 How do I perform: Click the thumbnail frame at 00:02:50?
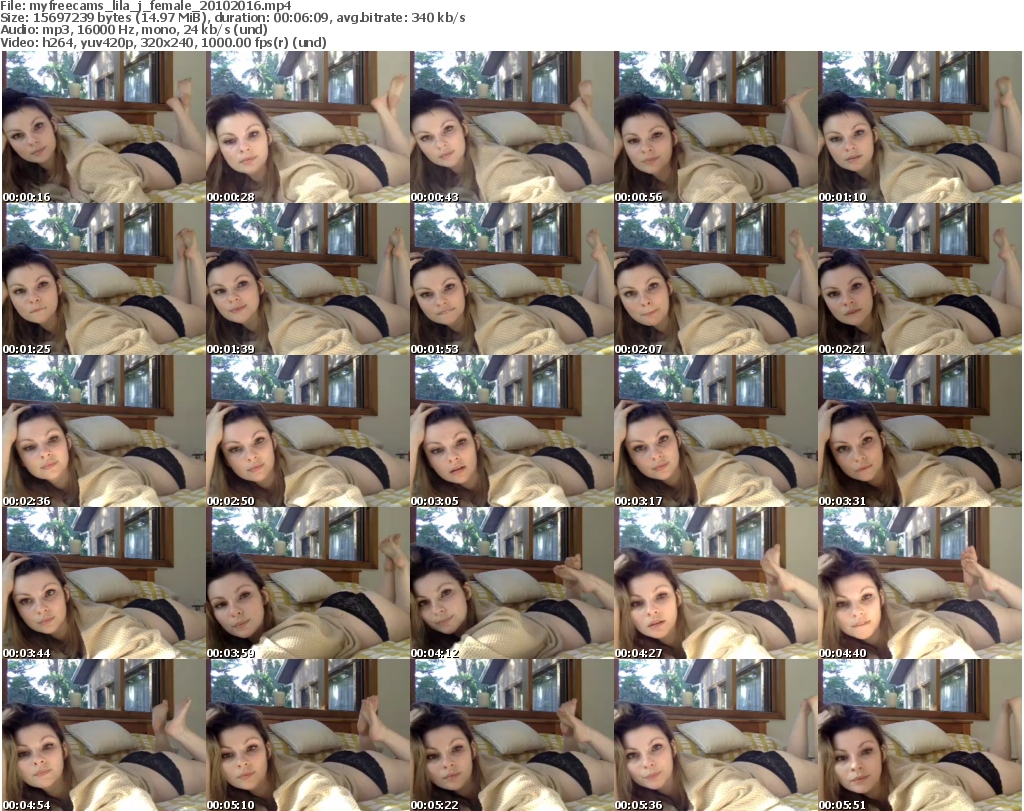click(308, 432)
